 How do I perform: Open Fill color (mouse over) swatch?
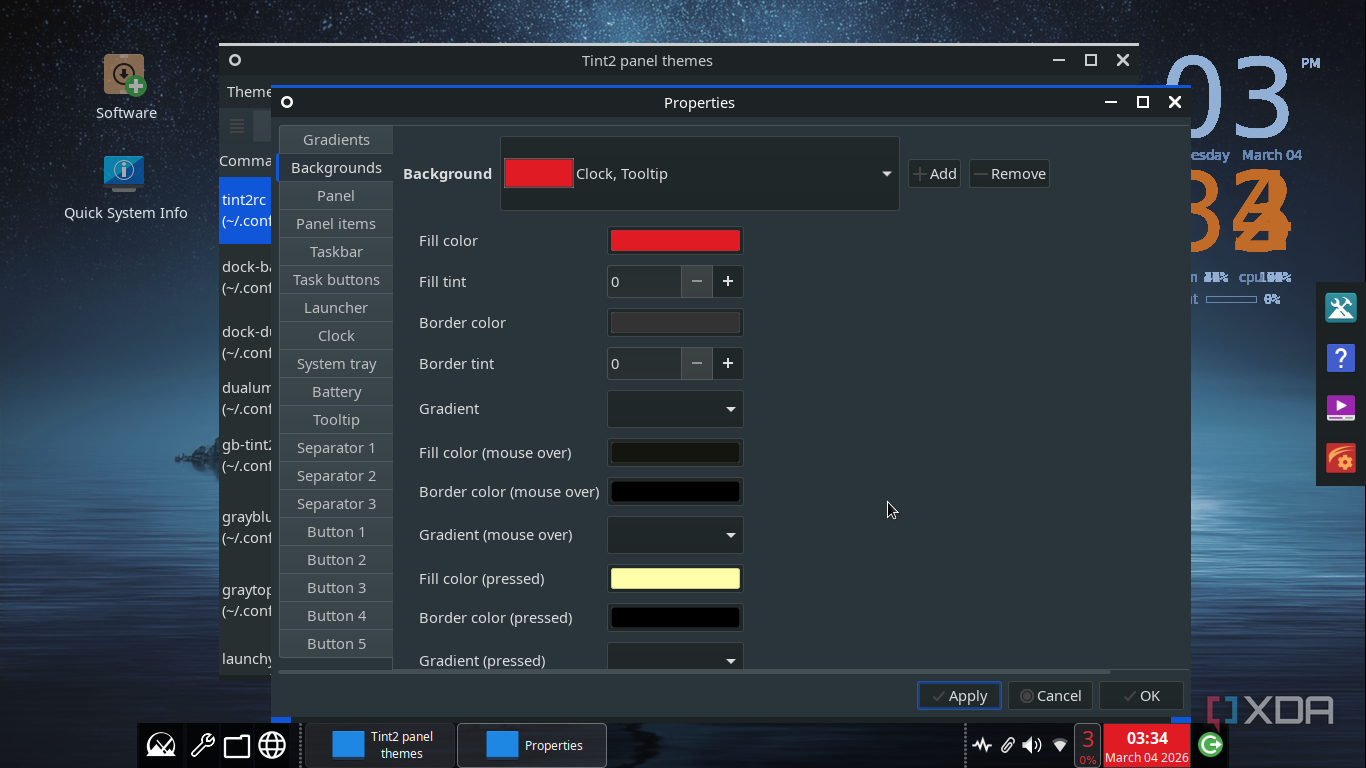(x=675, y=453)
